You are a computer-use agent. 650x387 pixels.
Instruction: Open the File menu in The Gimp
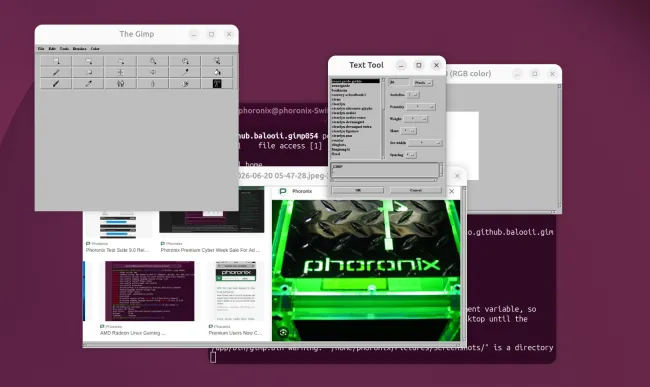[41, 48]
